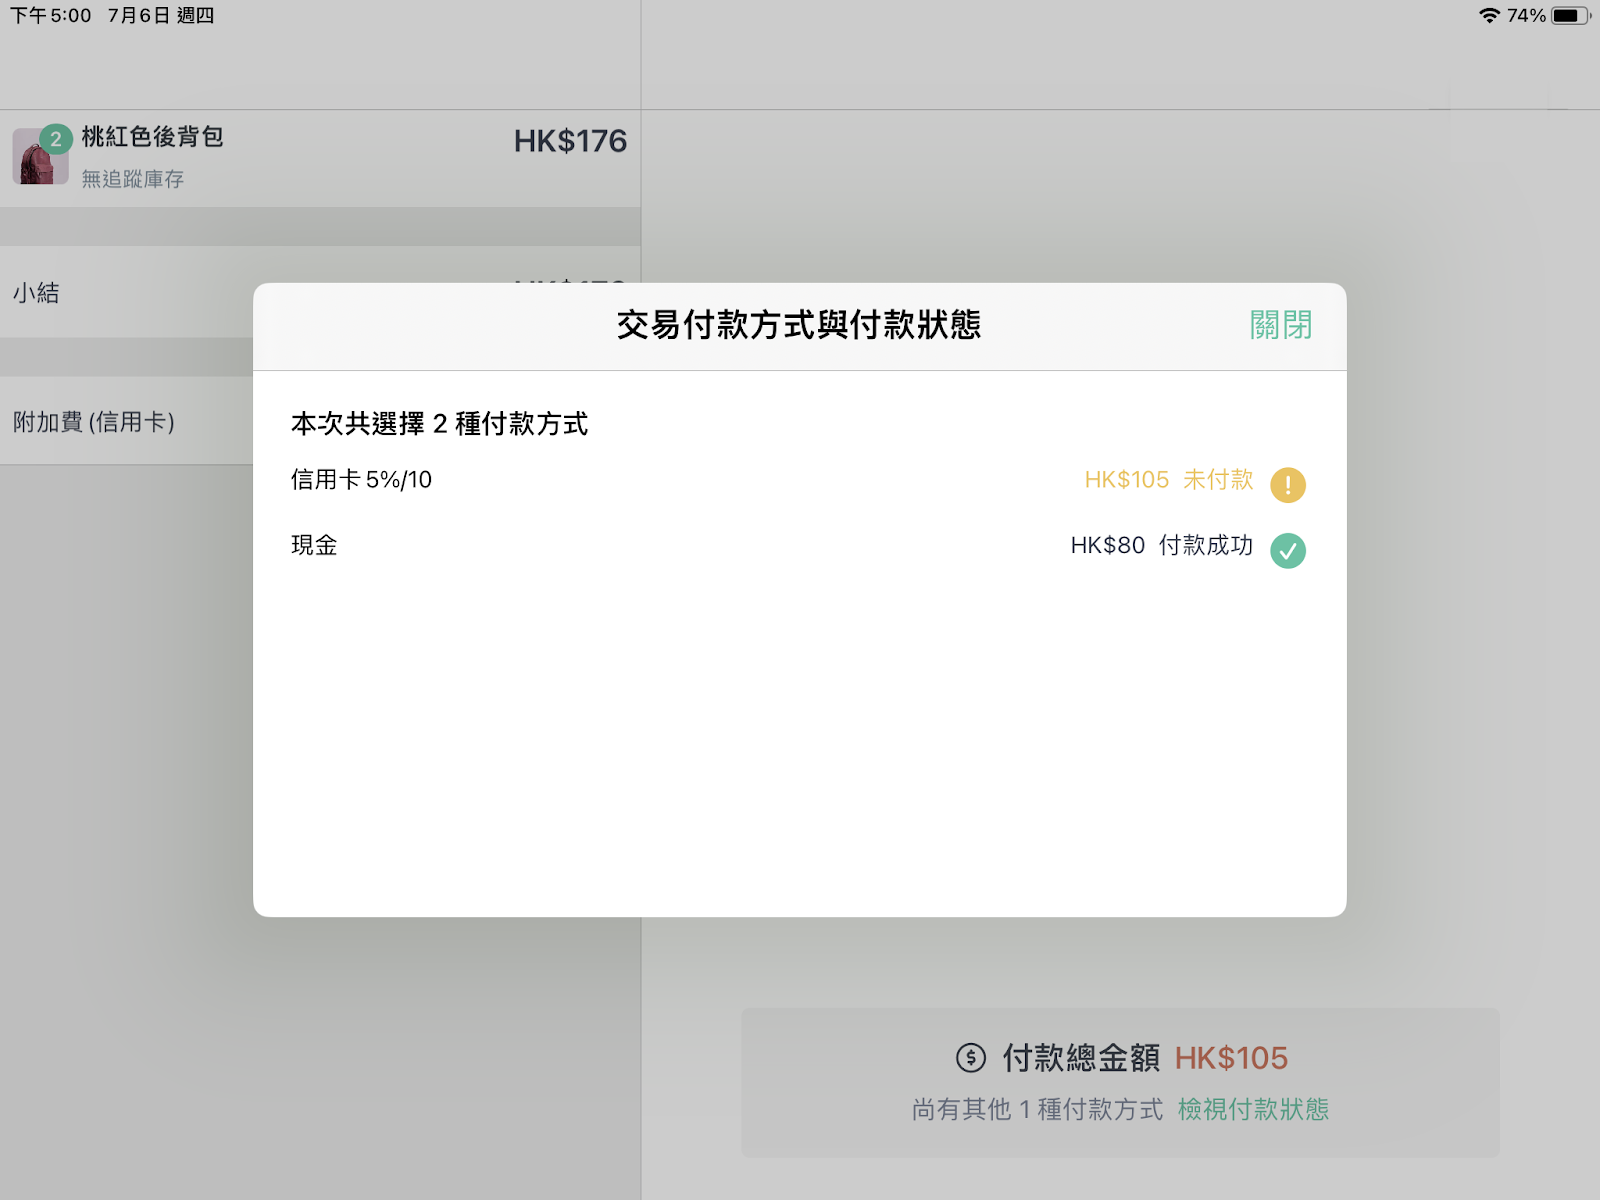The height and width of the screenshot is (1200, 1600).
Task: Click the green payment success checkmark
Action: [x=1288, y=550]
